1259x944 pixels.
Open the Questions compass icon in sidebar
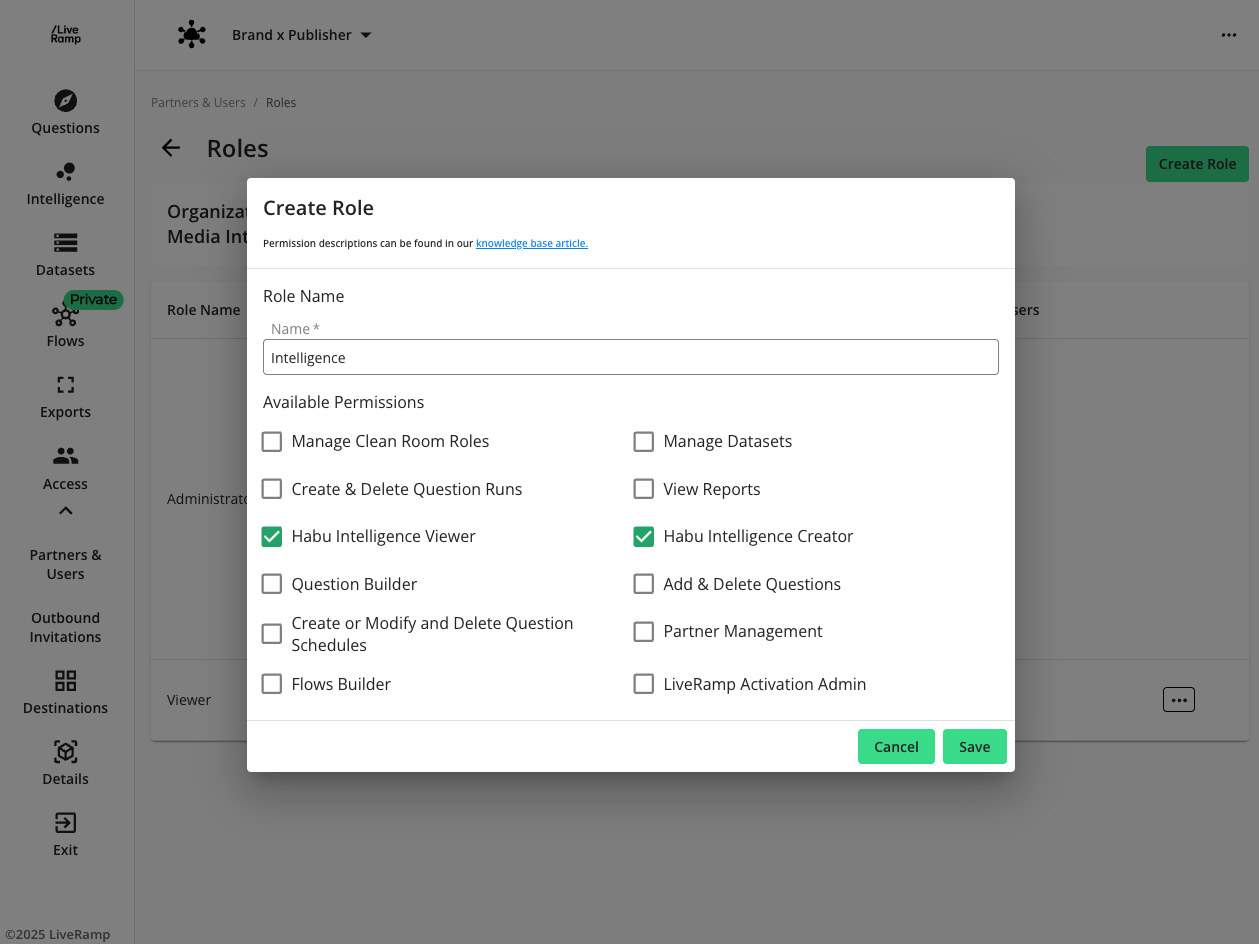[65, 101]
